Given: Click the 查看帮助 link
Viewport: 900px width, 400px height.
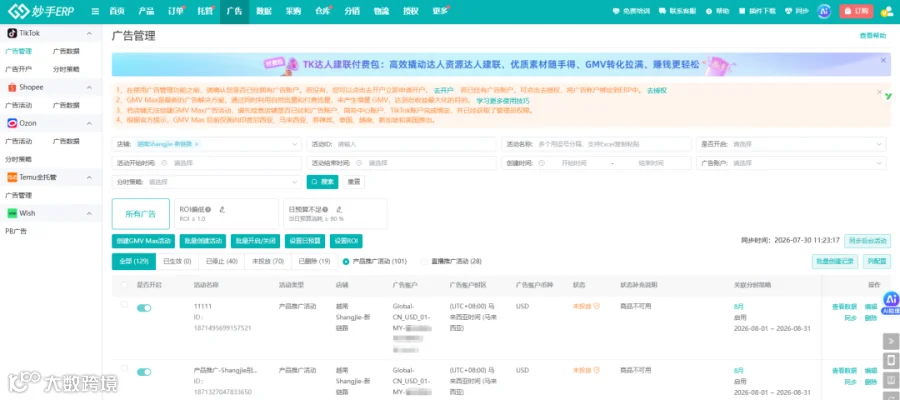Looking at the screenshot, I should click(873, 36).
